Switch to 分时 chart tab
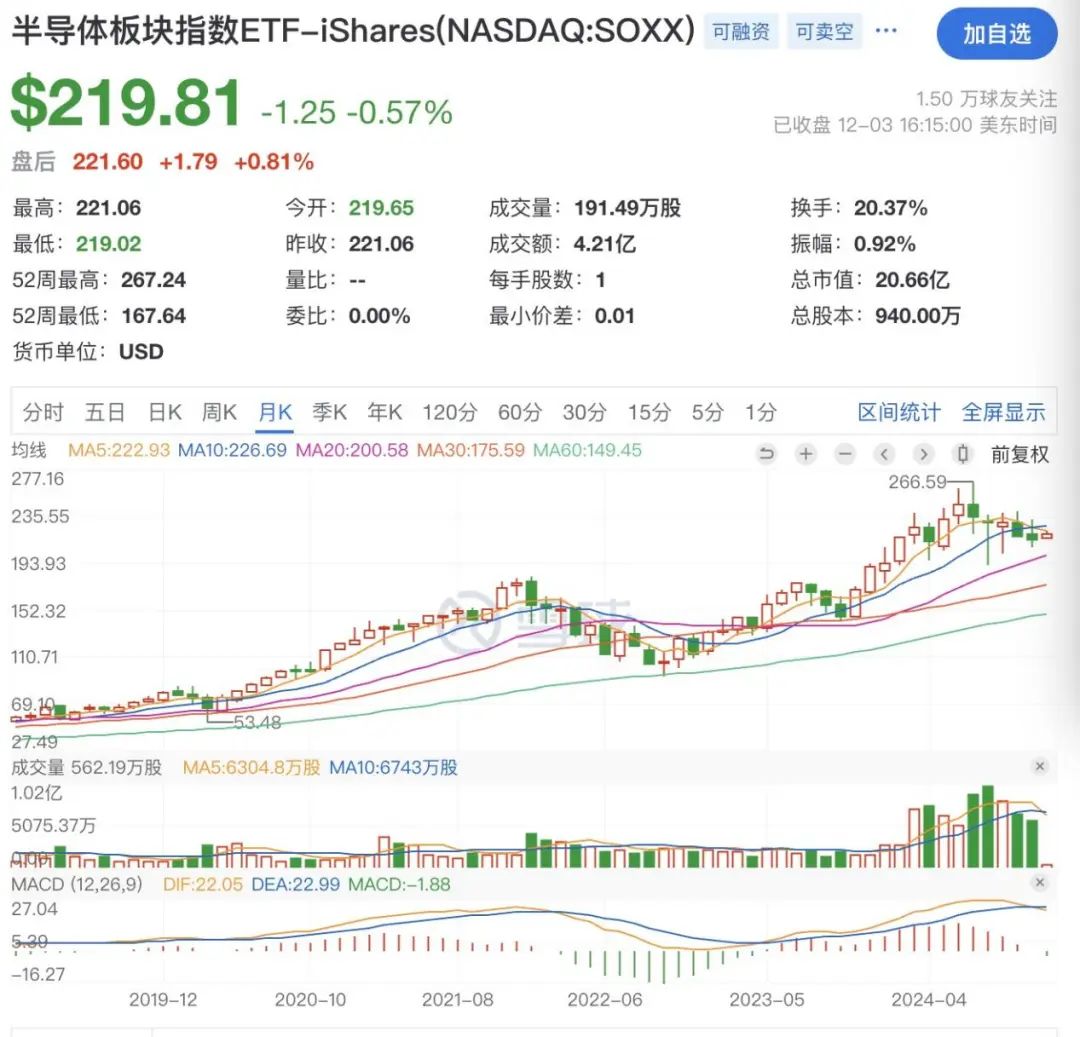The height and width of the screenshot is (1037, 1080). pos(43,412)
